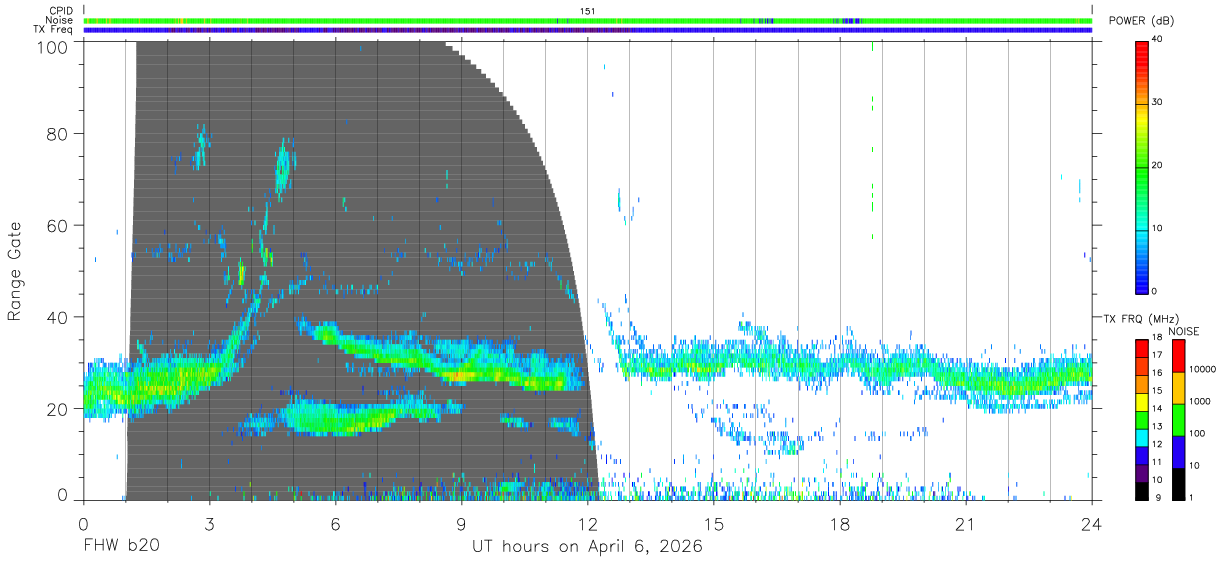Click the power colorbar gradient
1228x567 pixels.
(x=1143, y=167)
